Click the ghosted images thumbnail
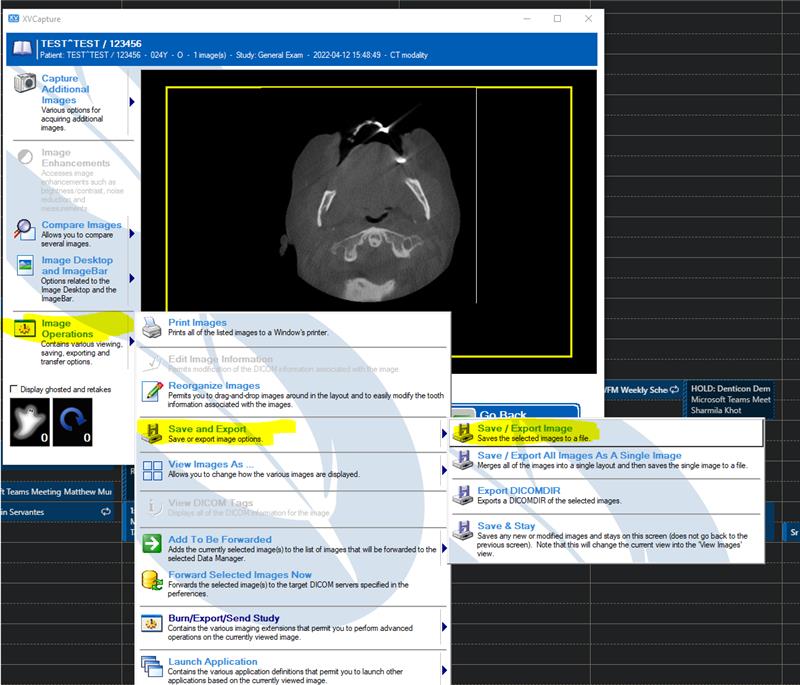Screen dimensions: 800x685 pos(30,422)
